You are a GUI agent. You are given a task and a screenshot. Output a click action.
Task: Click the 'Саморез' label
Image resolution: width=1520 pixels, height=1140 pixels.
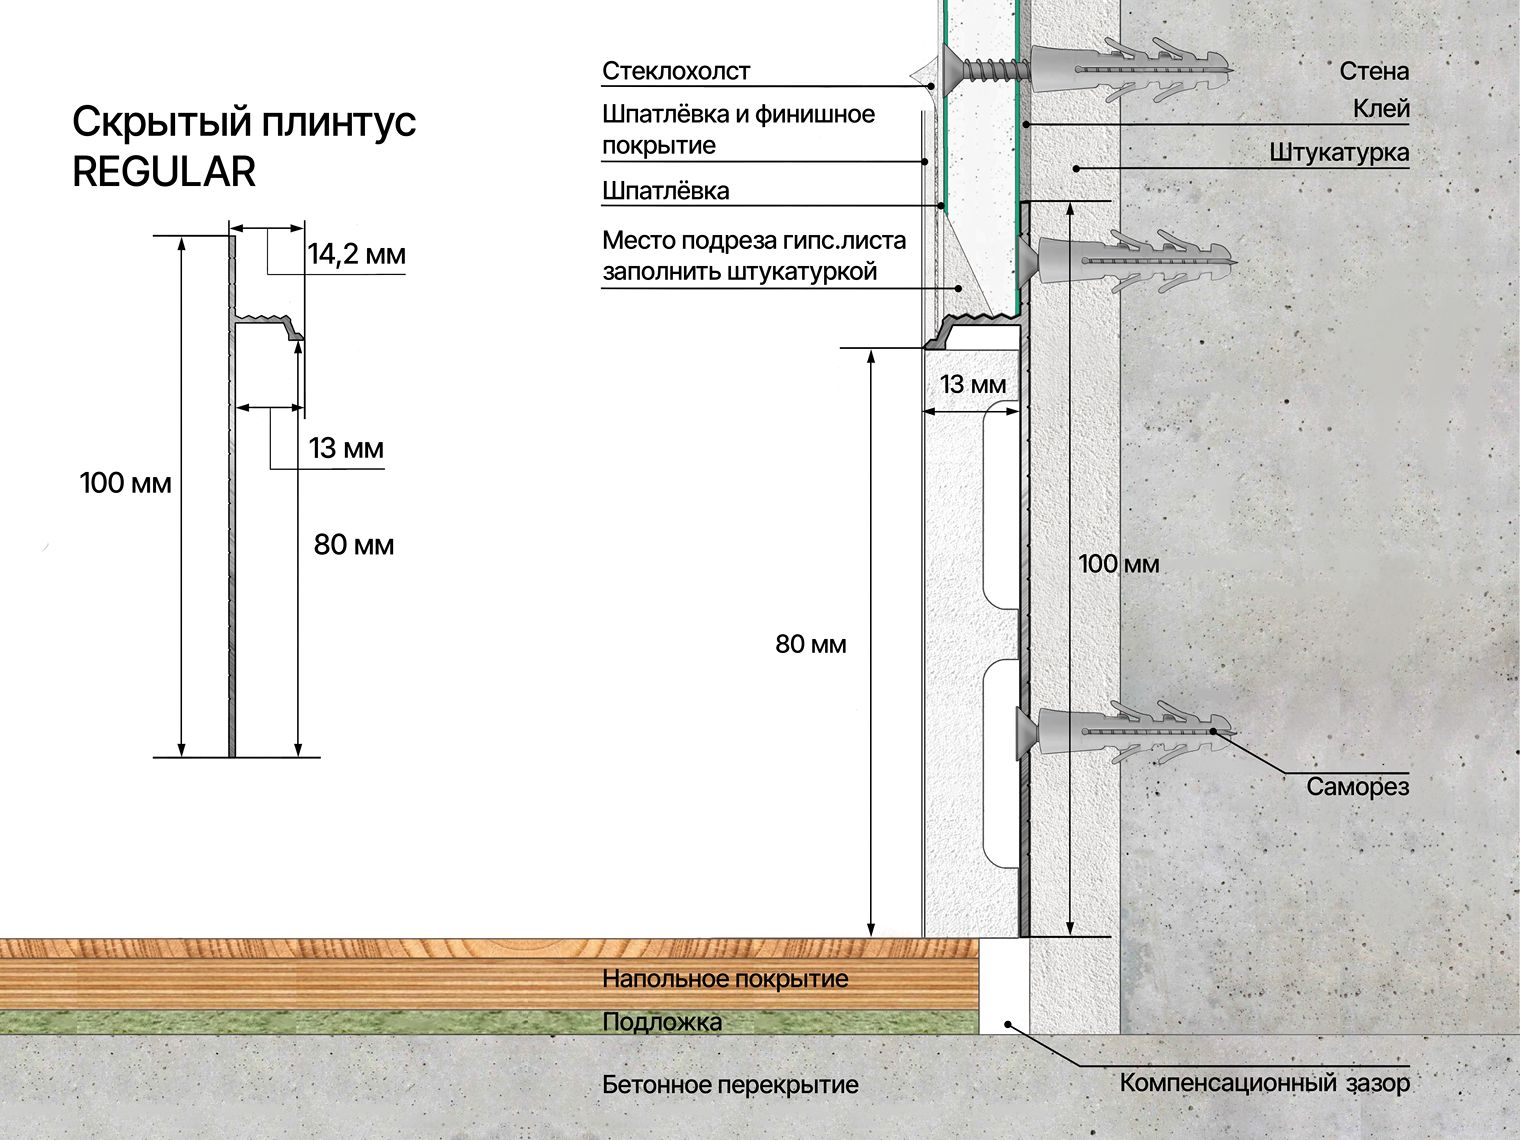pos(1357,787)
